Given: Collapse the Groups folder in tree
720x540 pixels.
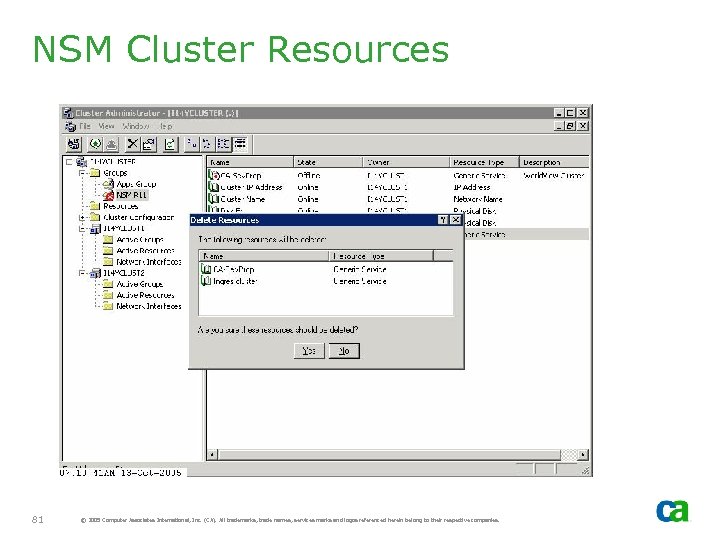Looking at the screenshot, I should (x=82, y=173).
